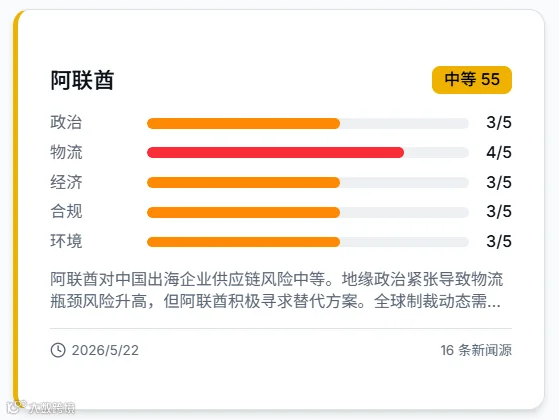This screenshot has width=559, height=420.
Task: Click the yellow left border accent of card
Action: pos(16,209)
